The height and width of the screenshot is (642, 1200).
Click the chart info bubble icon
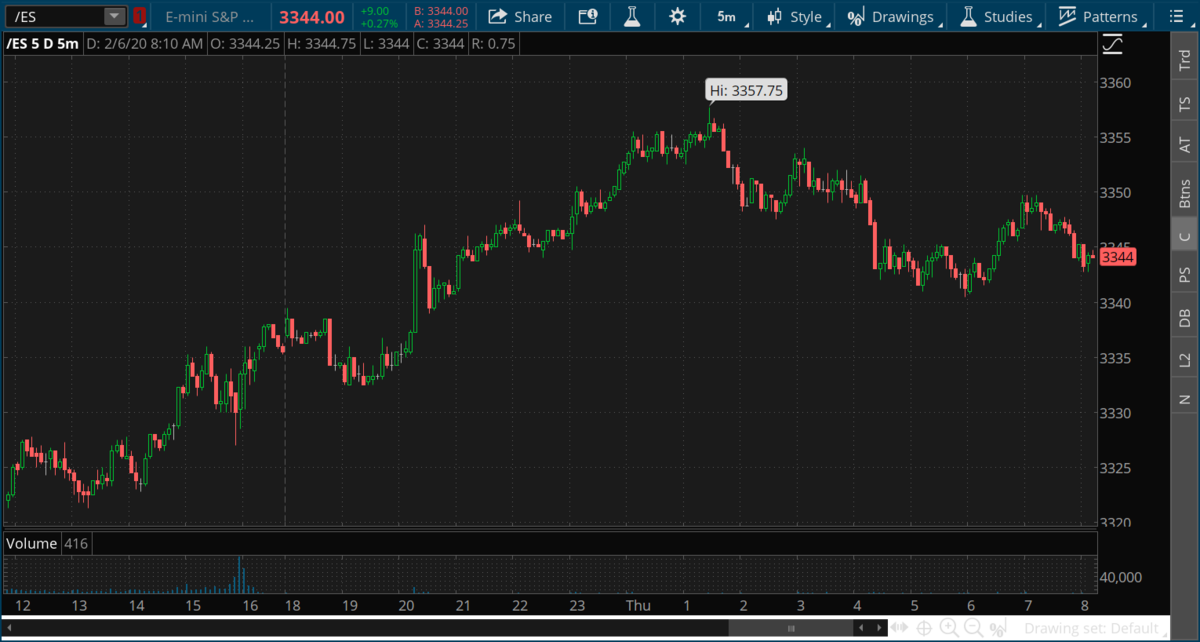[x=589, y=16]
